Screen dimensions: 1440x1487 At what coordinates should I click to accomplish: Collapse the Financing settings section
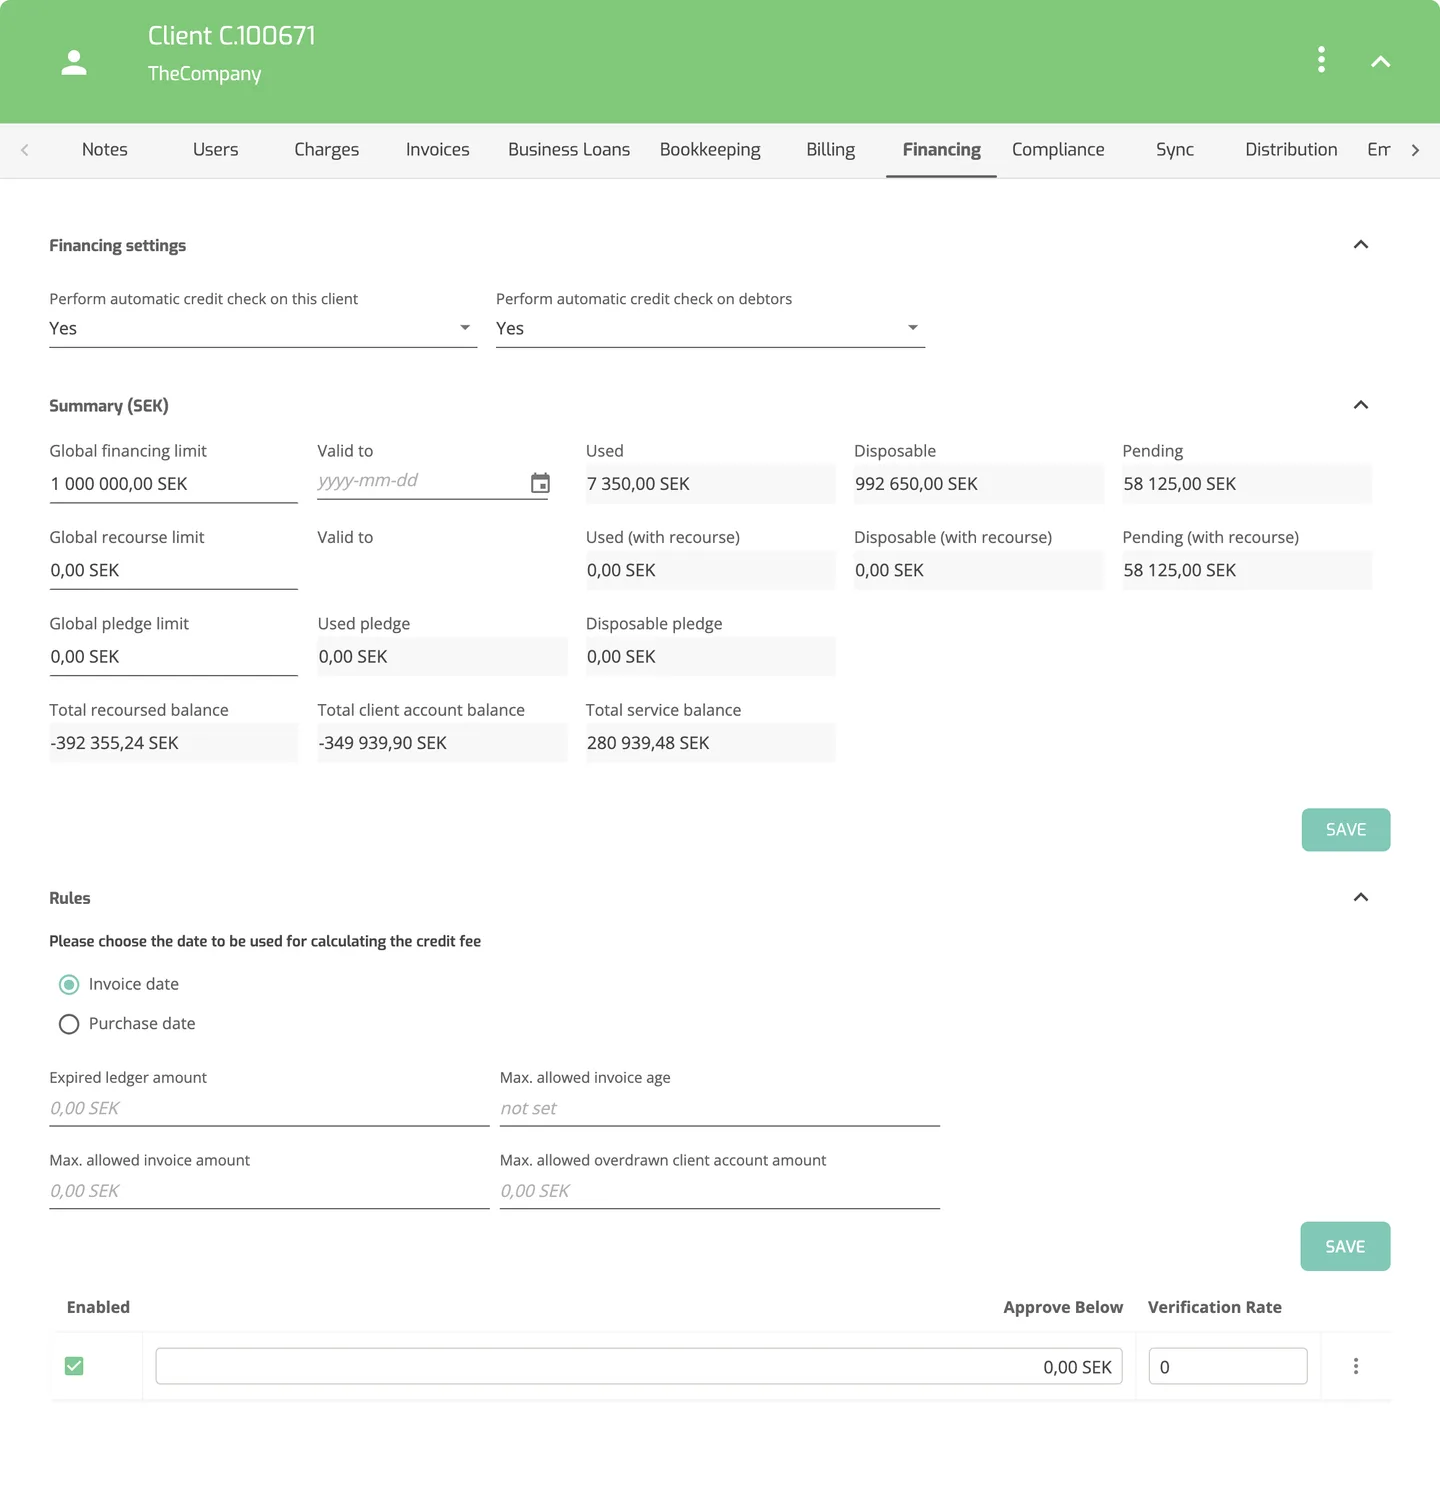(x=1360, y=245)
